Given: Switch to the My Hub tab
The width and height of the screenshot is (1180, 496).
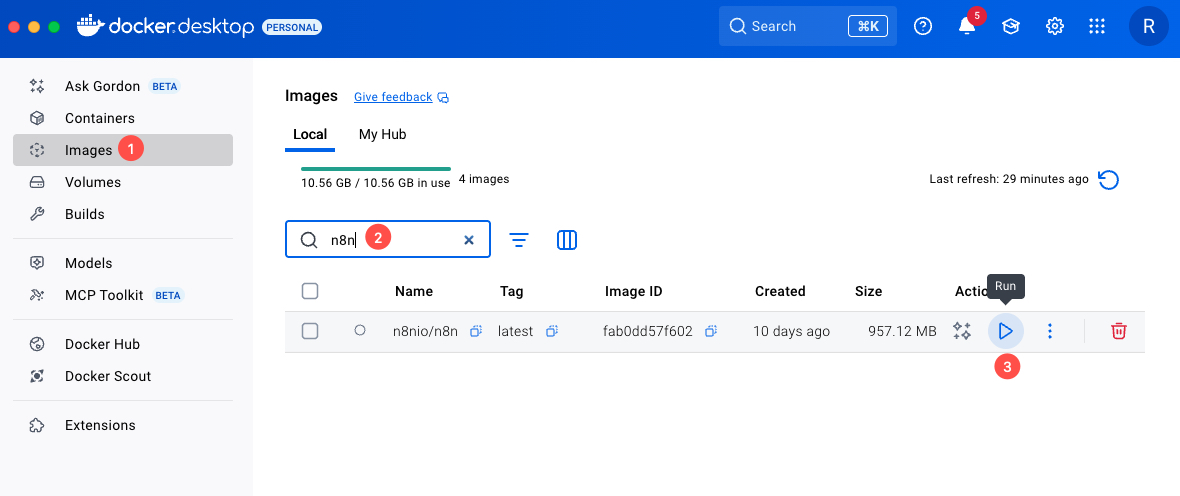Looking at the screenshot, I should click(382, 135).
